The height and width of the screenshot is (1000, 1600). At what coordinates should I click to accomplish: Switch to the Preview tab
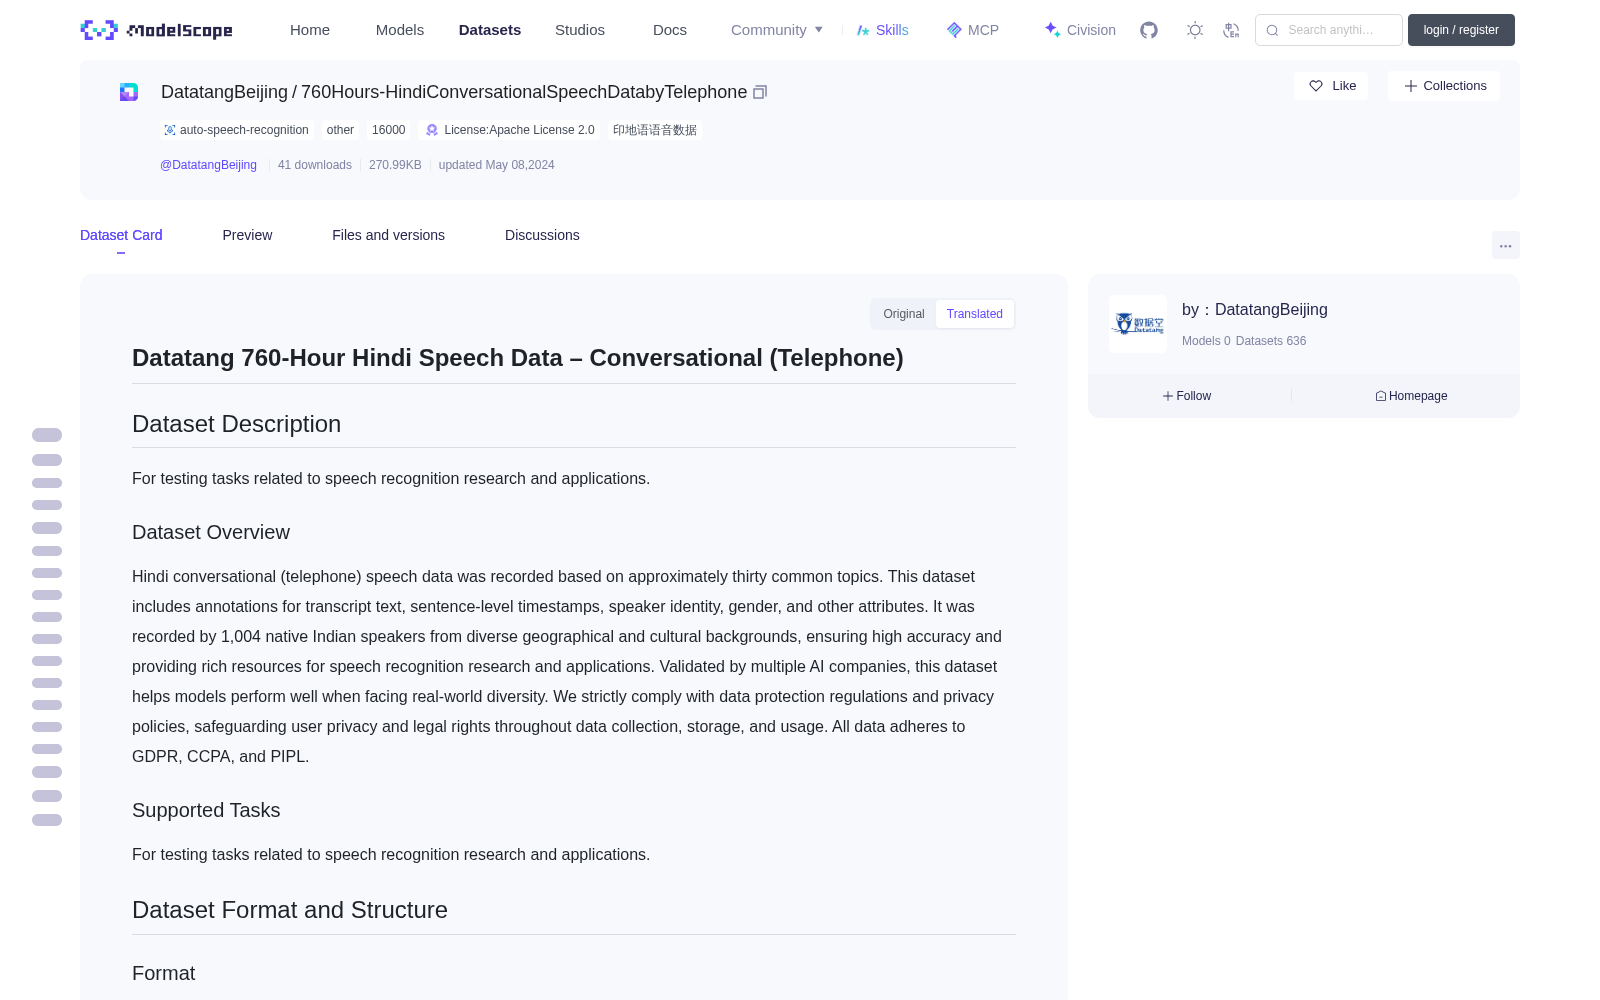point(247,235)
